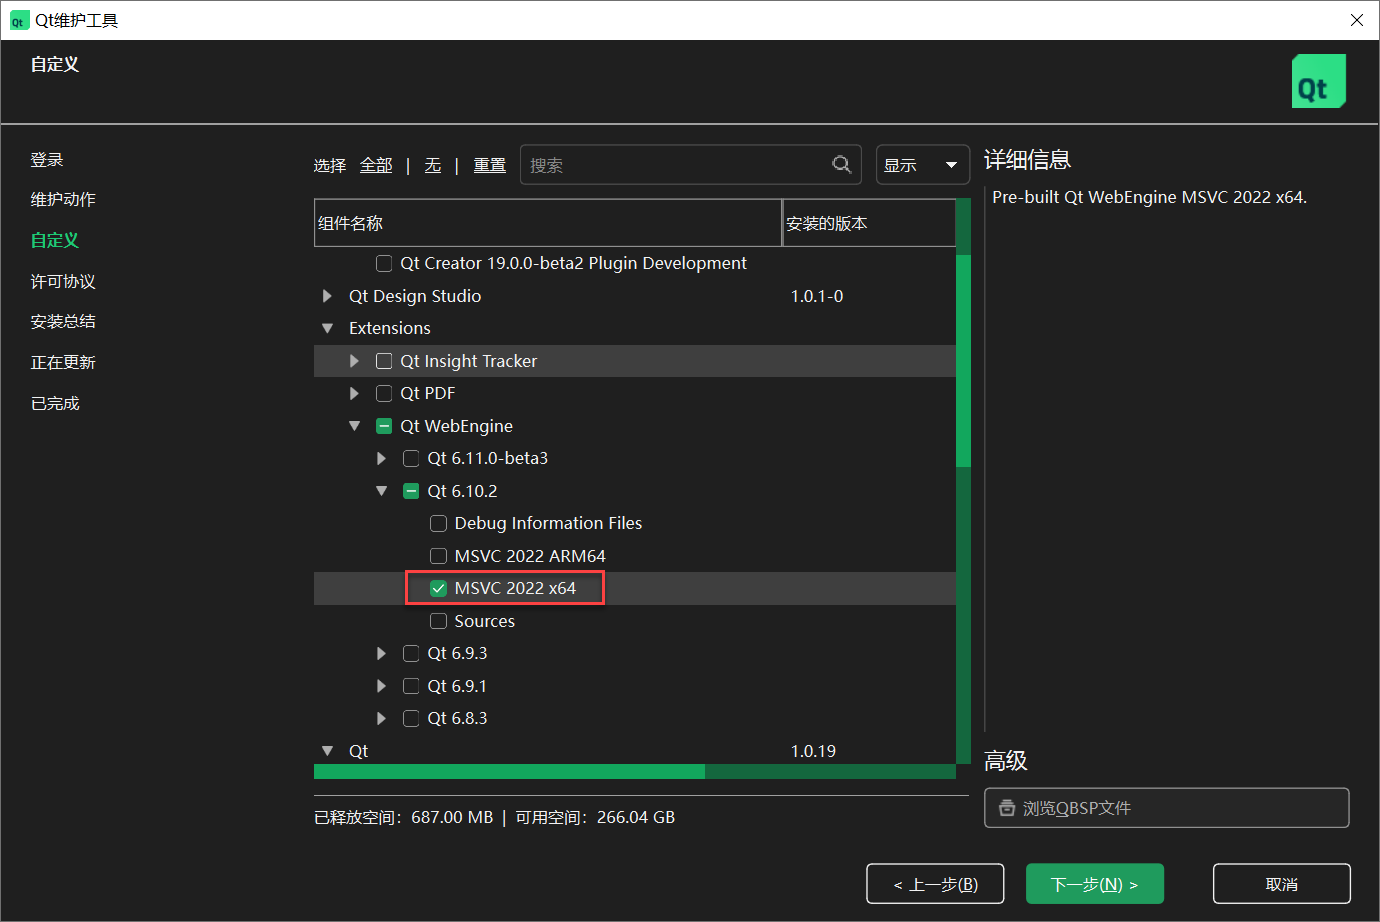Expand the Qt Design Studio node
The height and width of the screenshot is (922, 1380).
(327, 296)
